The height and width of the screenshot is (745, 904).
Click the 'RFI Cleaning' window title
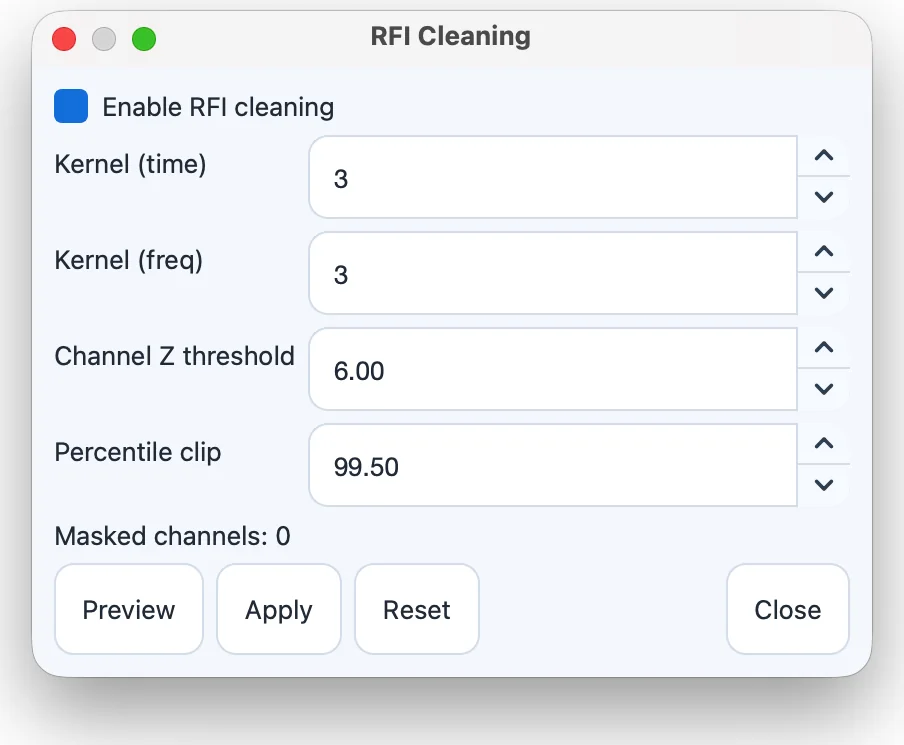(450, 36)
